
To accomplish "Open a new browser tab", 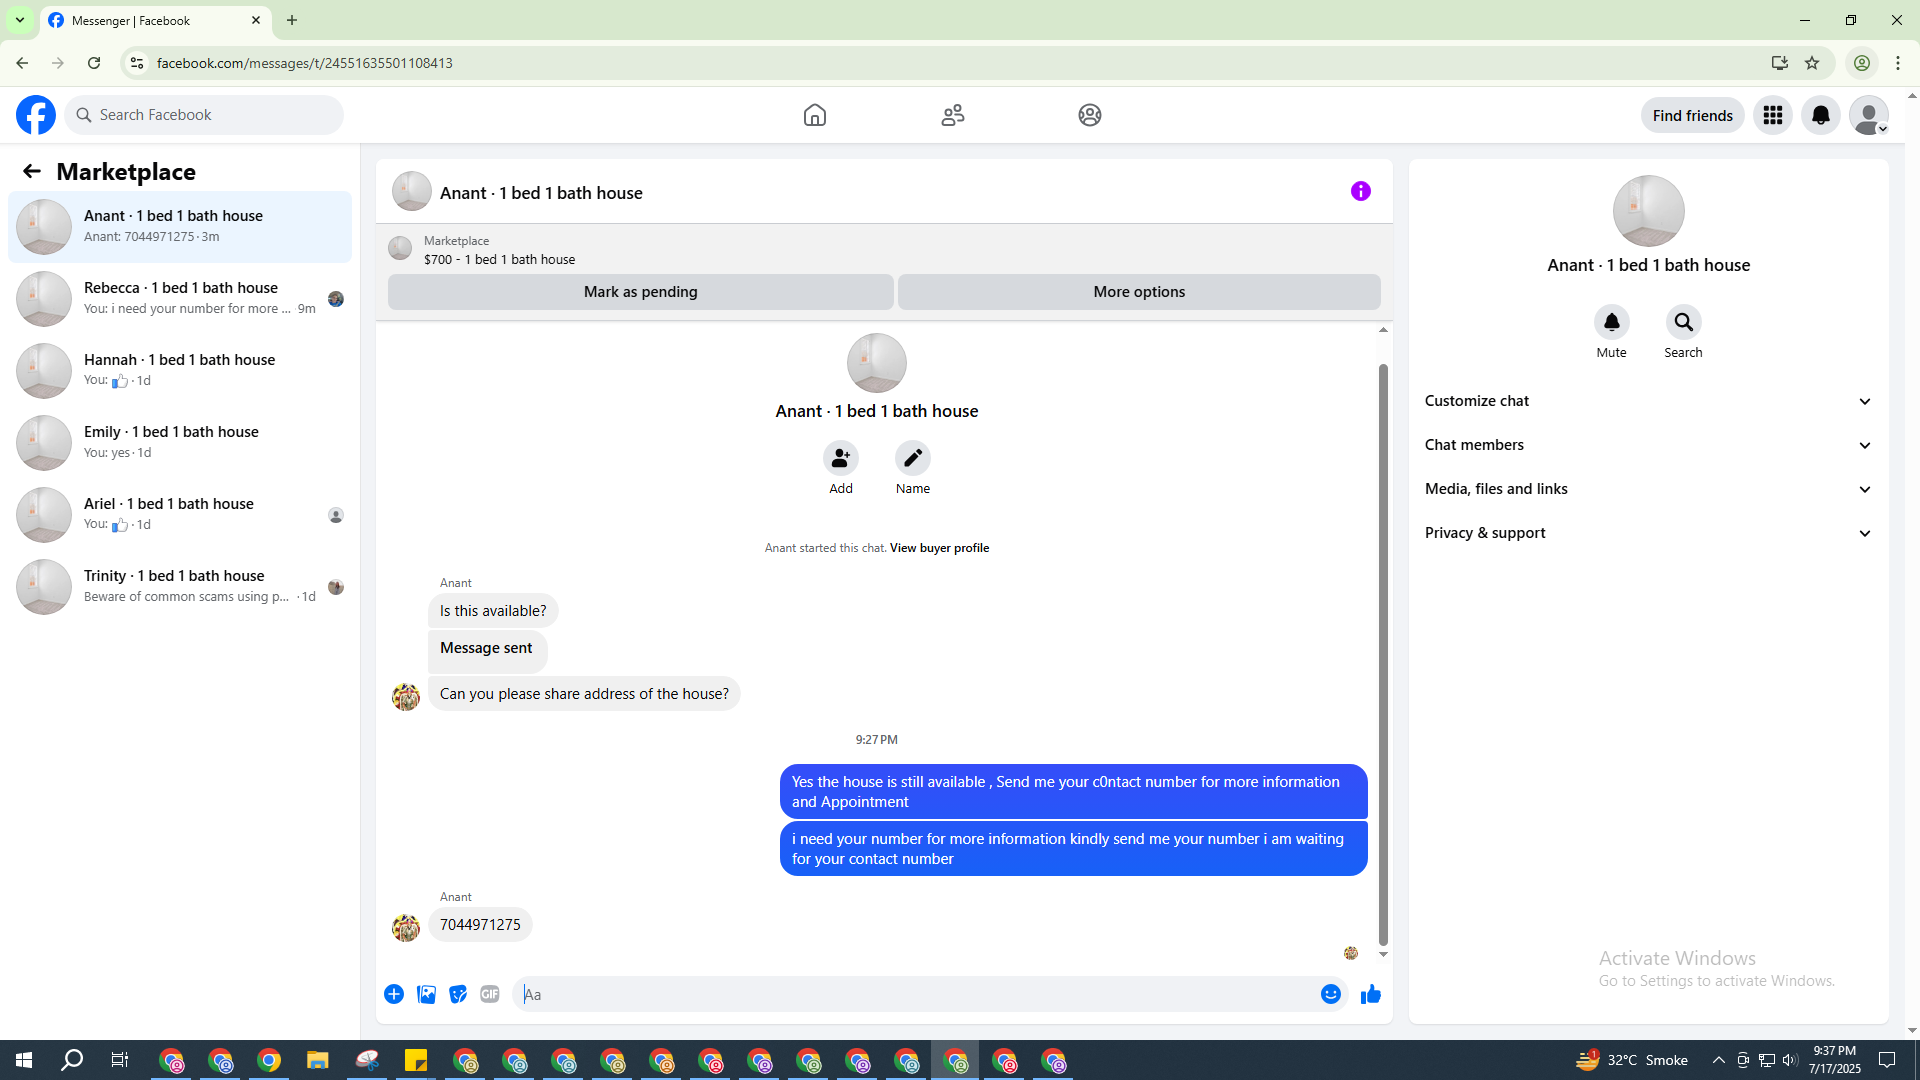I will [292, 20].
